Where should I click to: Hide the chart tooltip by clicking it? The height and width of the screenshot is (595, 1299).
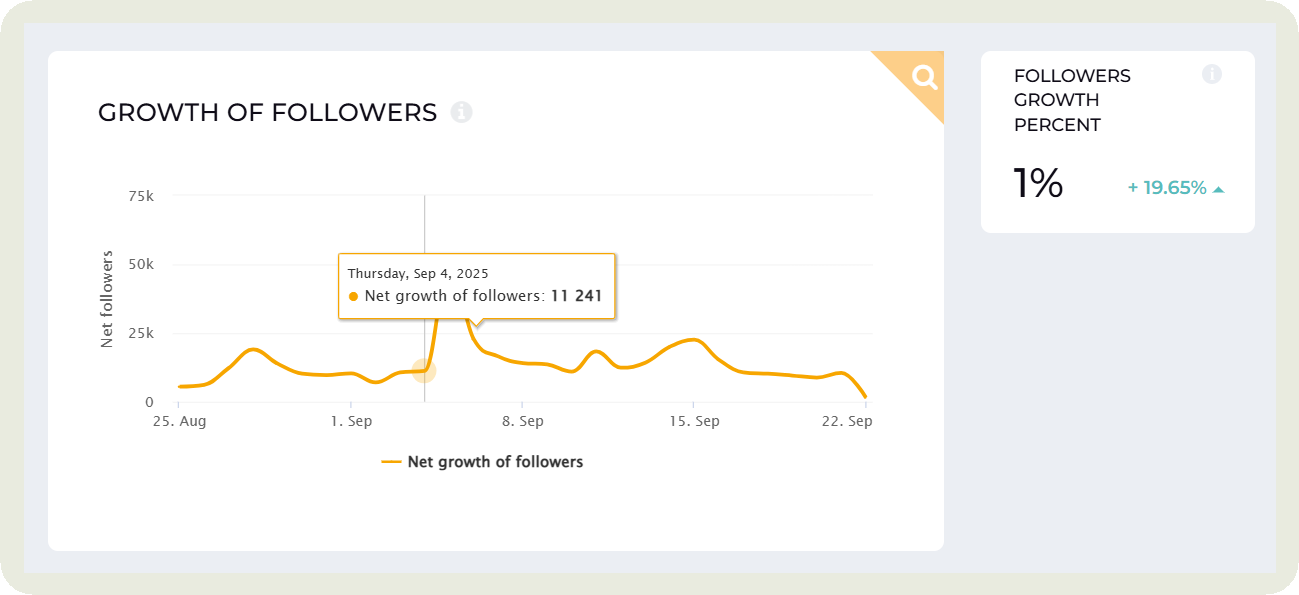[477, 284]
